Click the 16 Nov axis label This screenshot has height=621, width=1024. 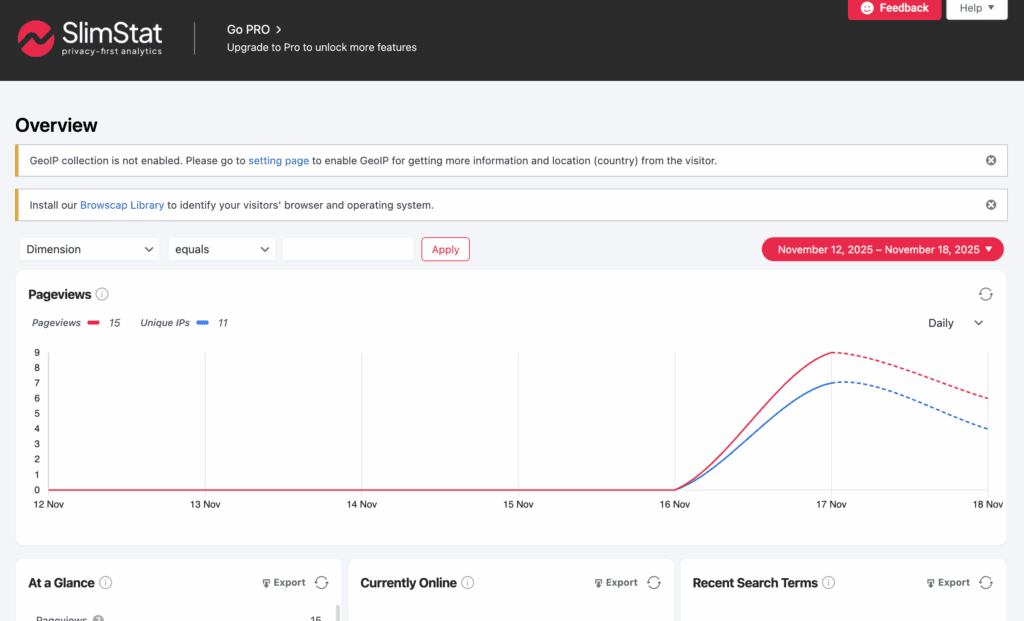coord(675,504)
